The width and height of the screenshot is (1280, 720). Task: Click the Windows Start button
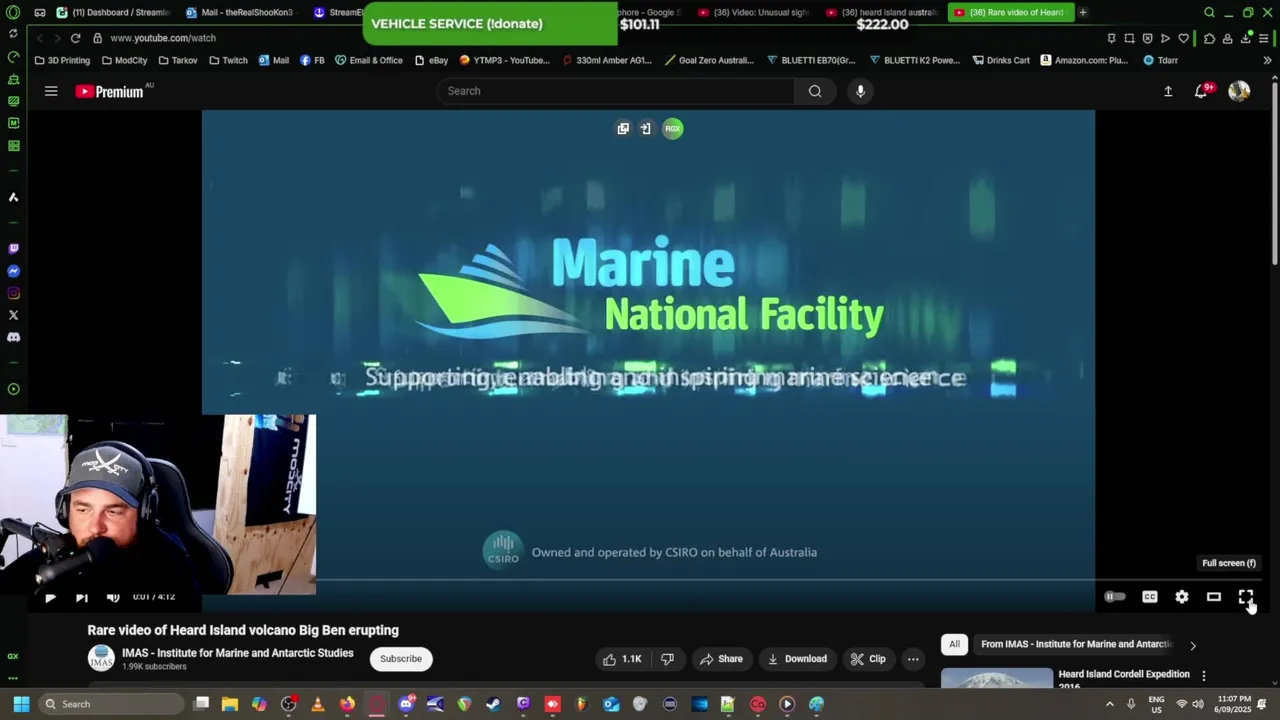point(21,704)
